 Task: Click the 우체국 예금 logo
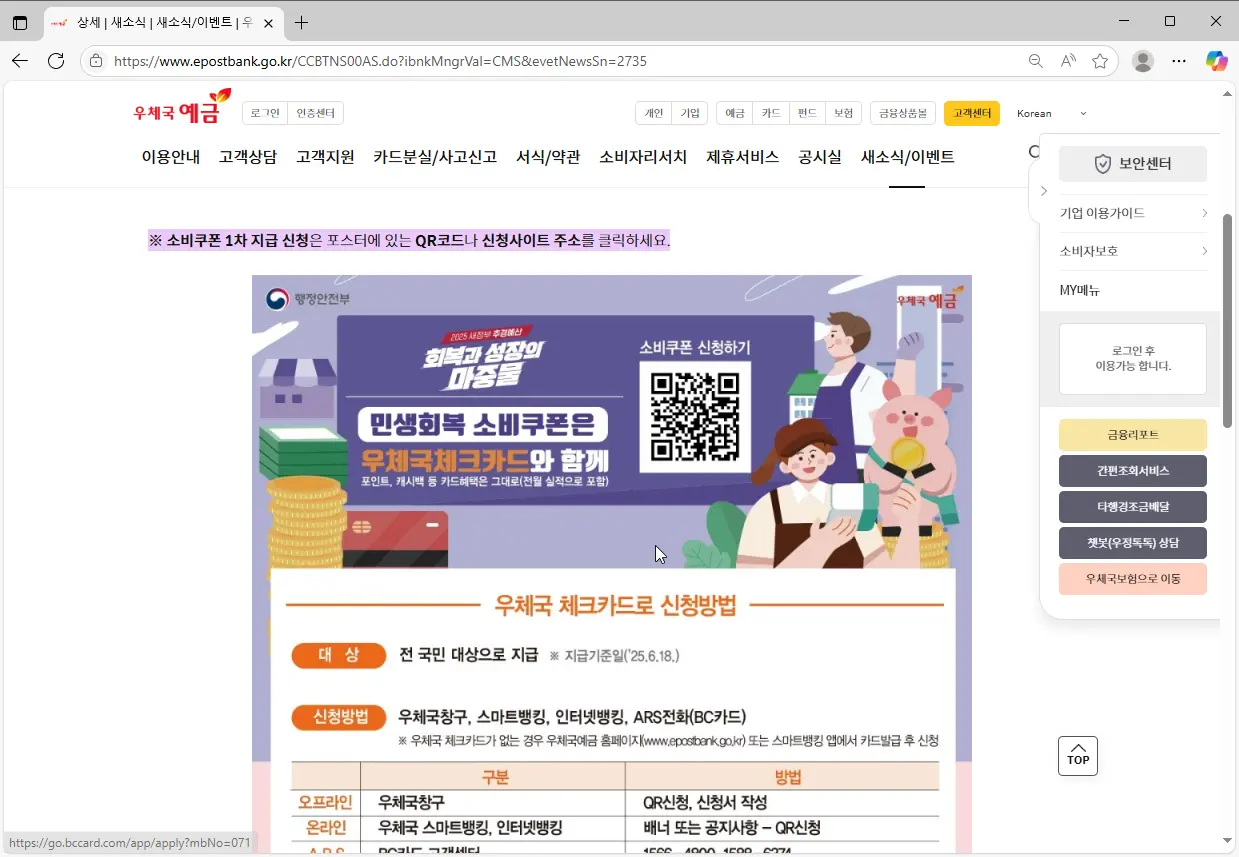click(x=182, y=106)
